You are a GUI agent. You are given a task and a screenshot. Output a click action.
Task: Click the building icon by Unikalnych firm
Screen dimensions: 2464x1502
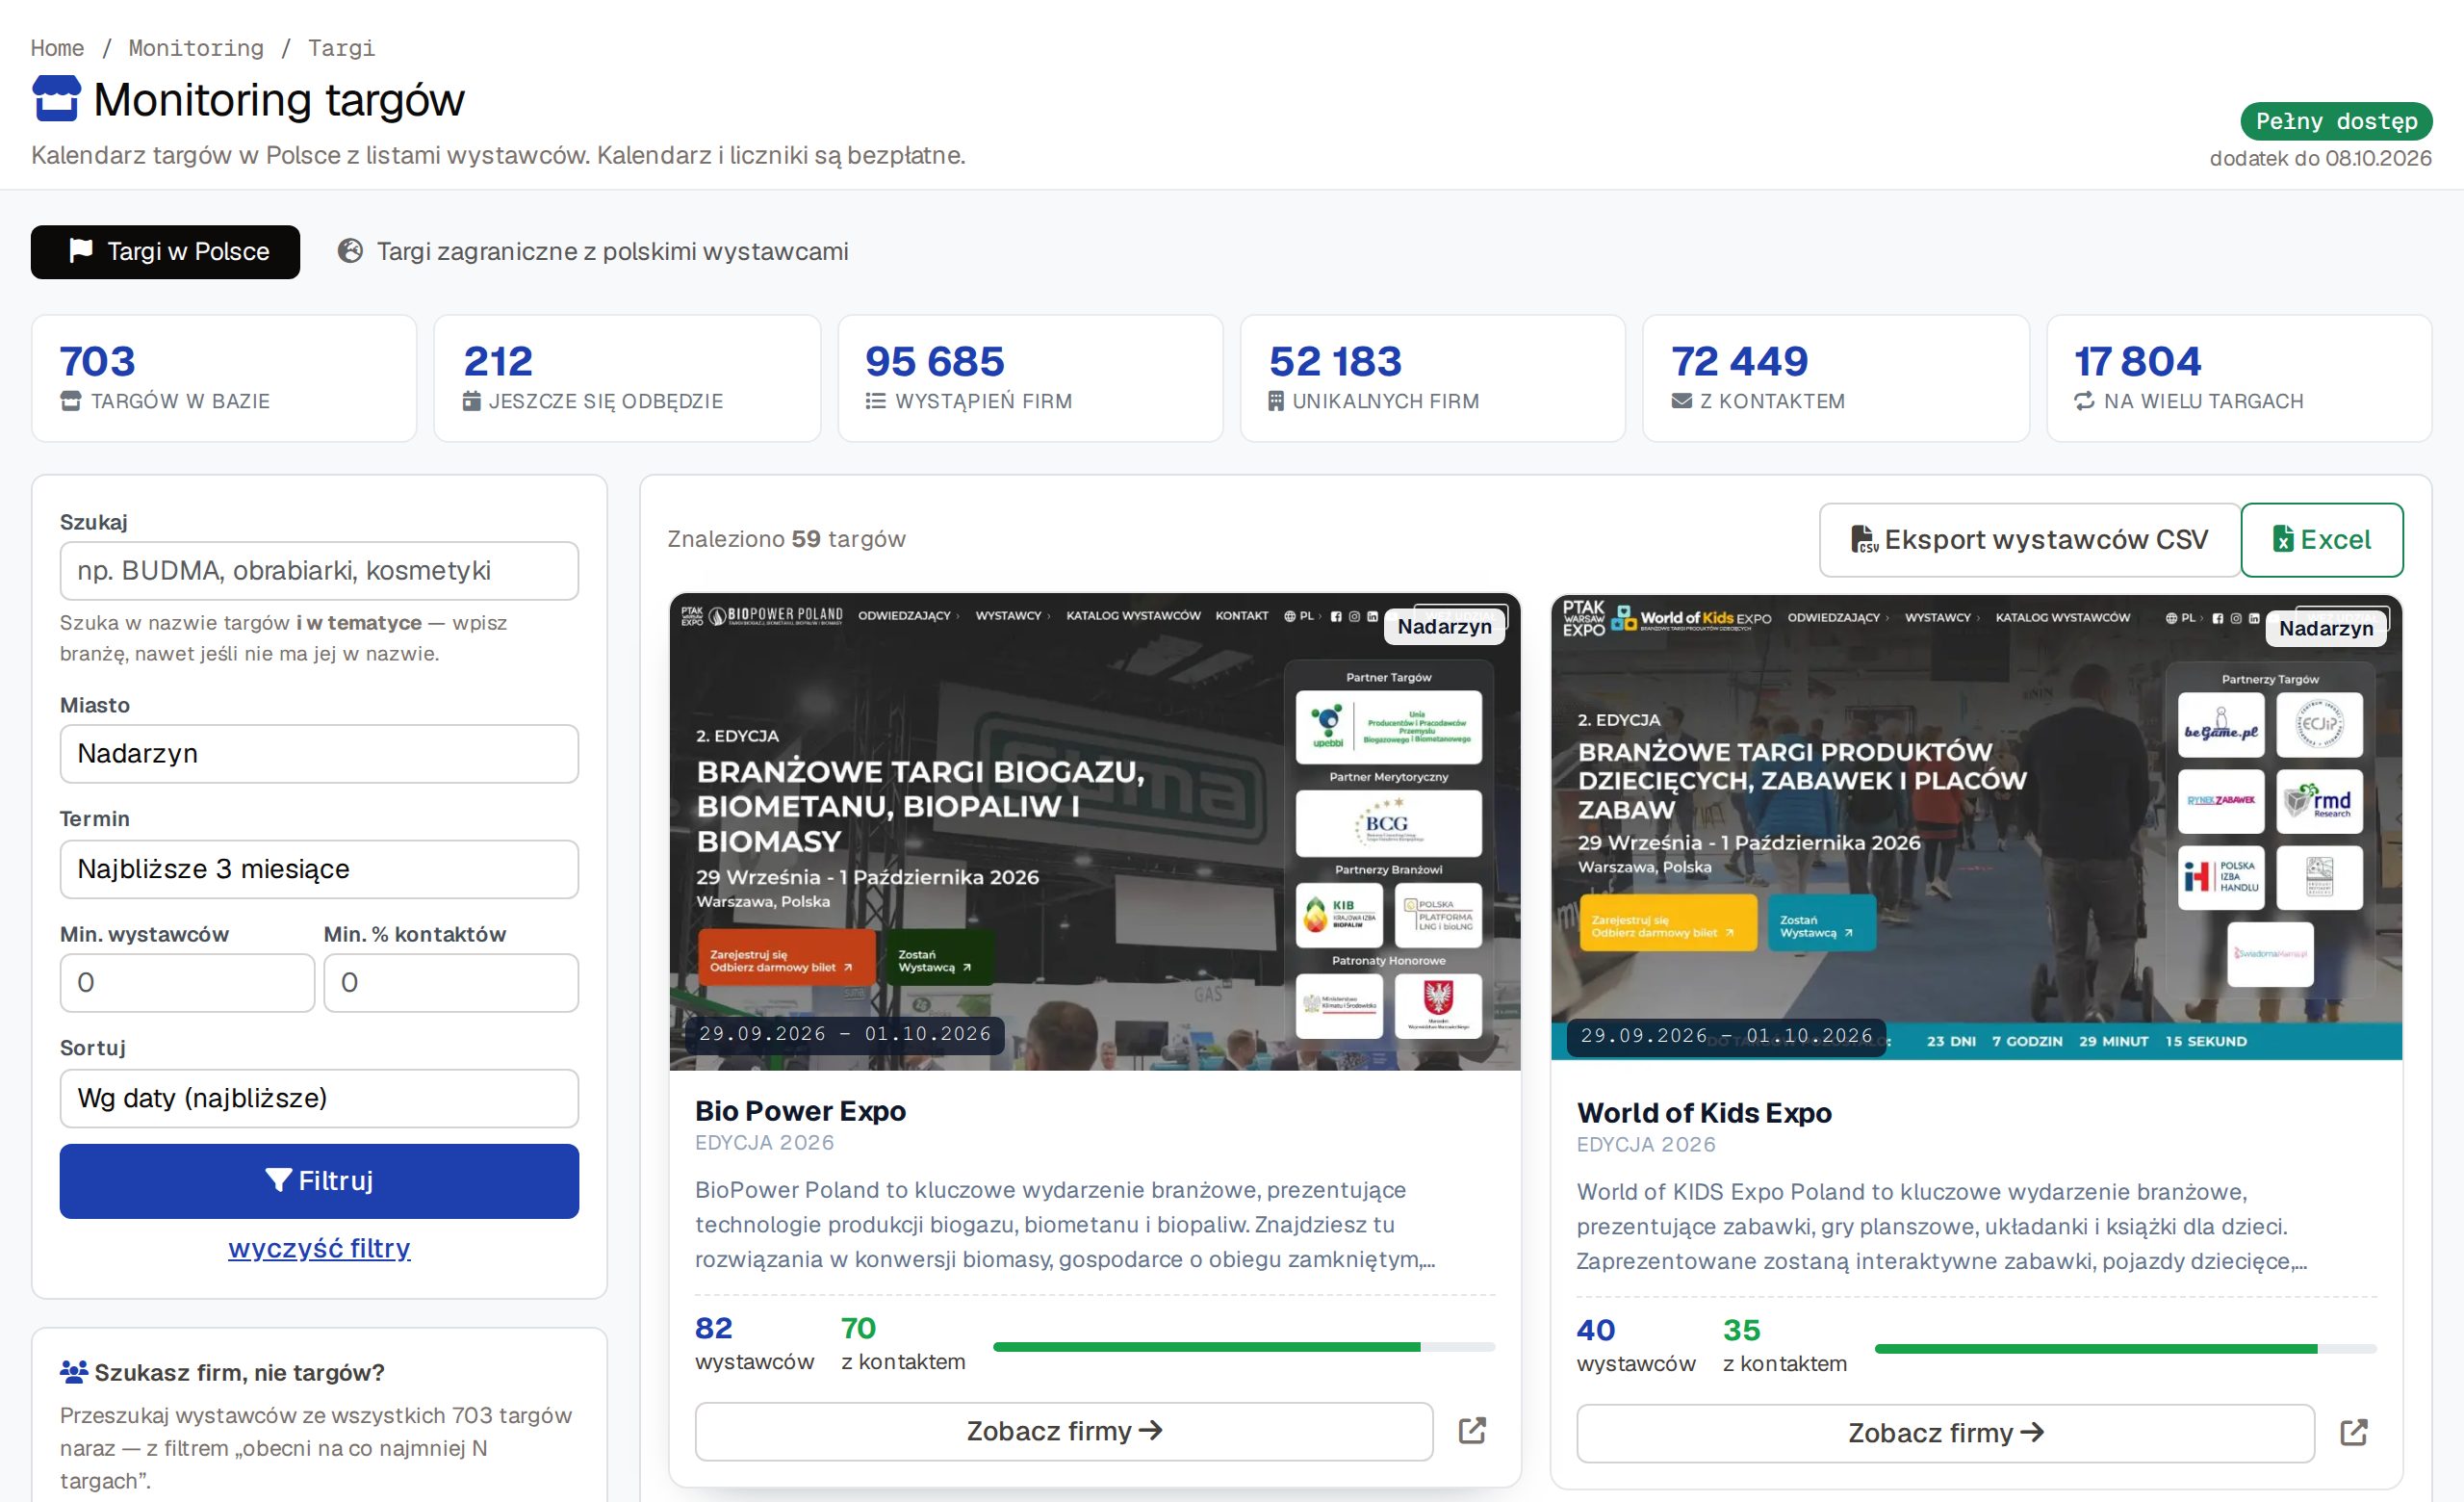click(x=1276, y=401)
